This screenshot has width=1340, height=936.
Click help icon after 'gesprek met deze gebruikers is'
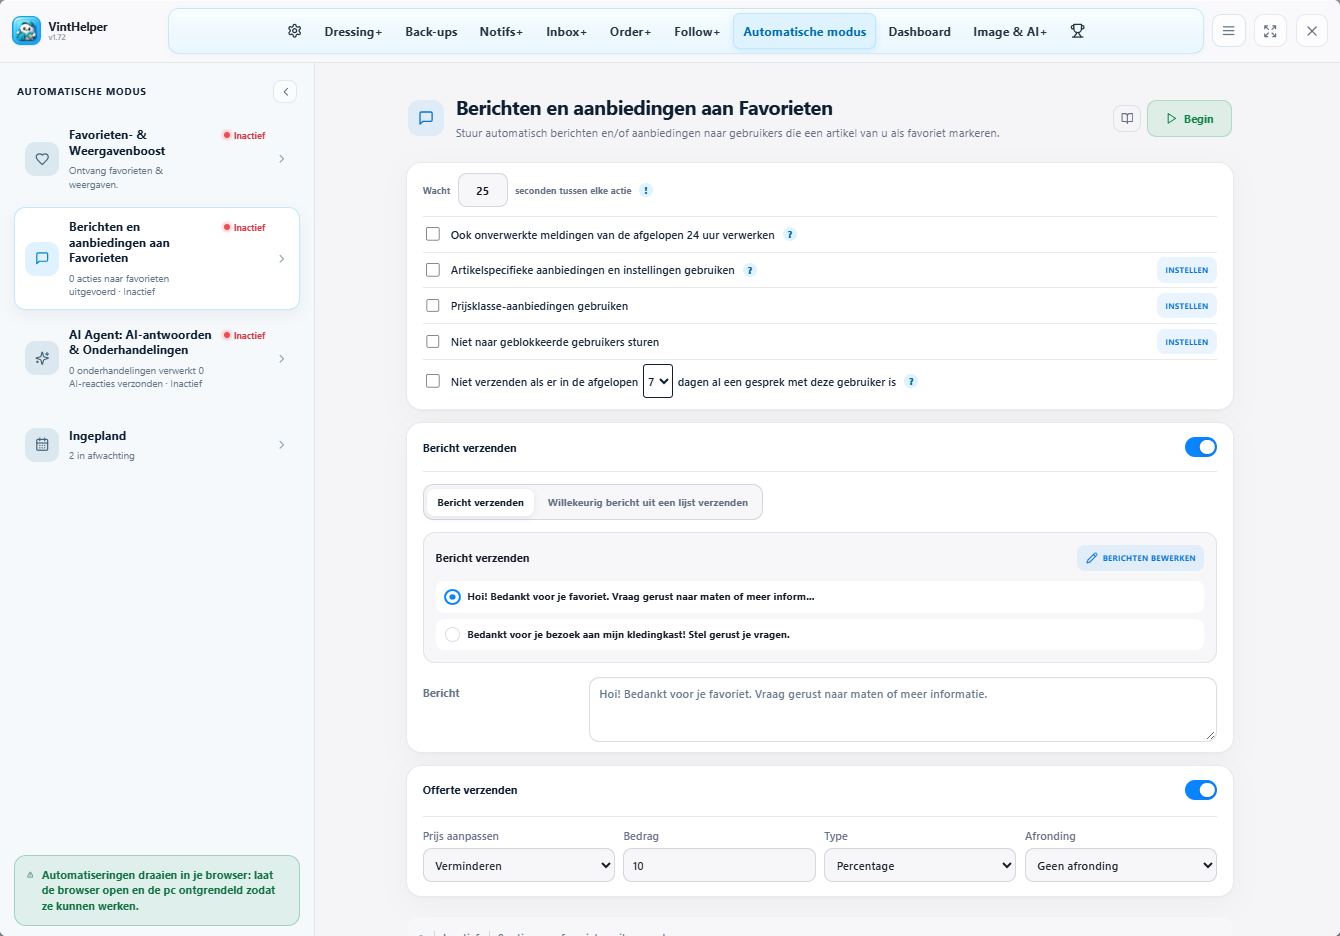coord(911,381)
